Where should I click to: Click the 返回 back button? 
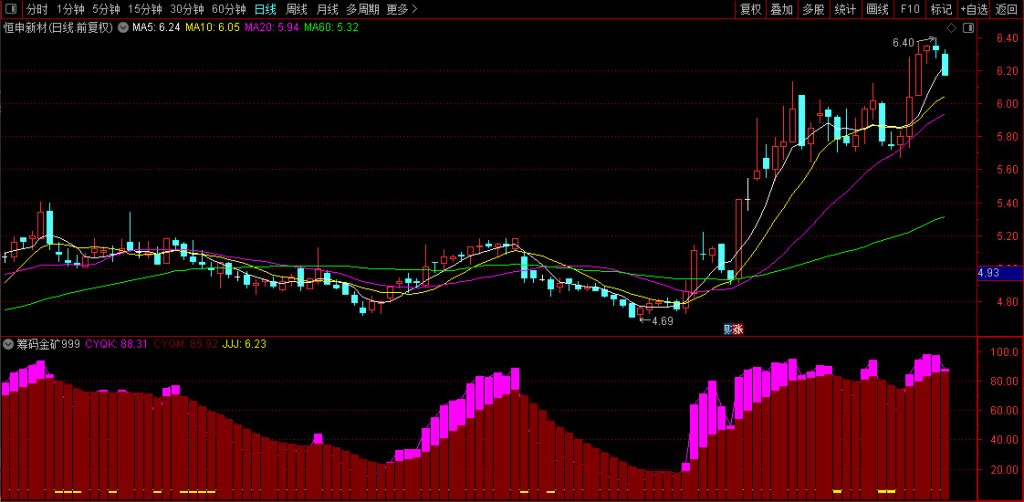tap(1006, 9)
